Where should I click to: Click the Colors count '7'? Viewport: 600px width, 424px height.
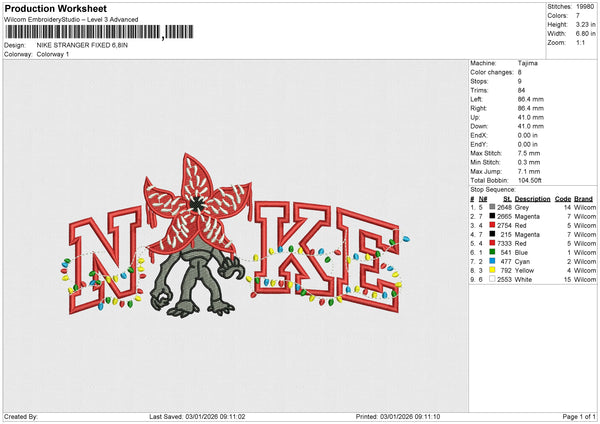coord(578,16)
